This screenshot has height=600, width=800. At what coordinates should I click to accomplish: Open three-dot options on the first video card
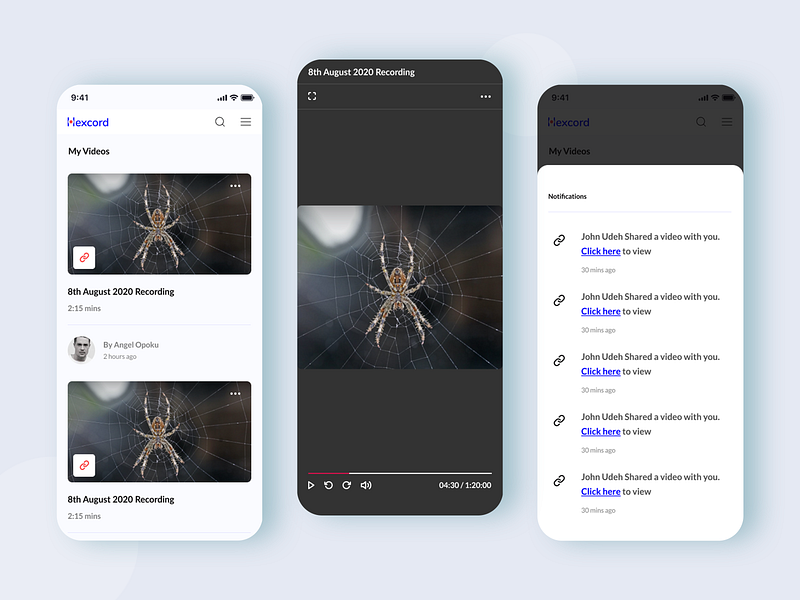pos(235,186)
